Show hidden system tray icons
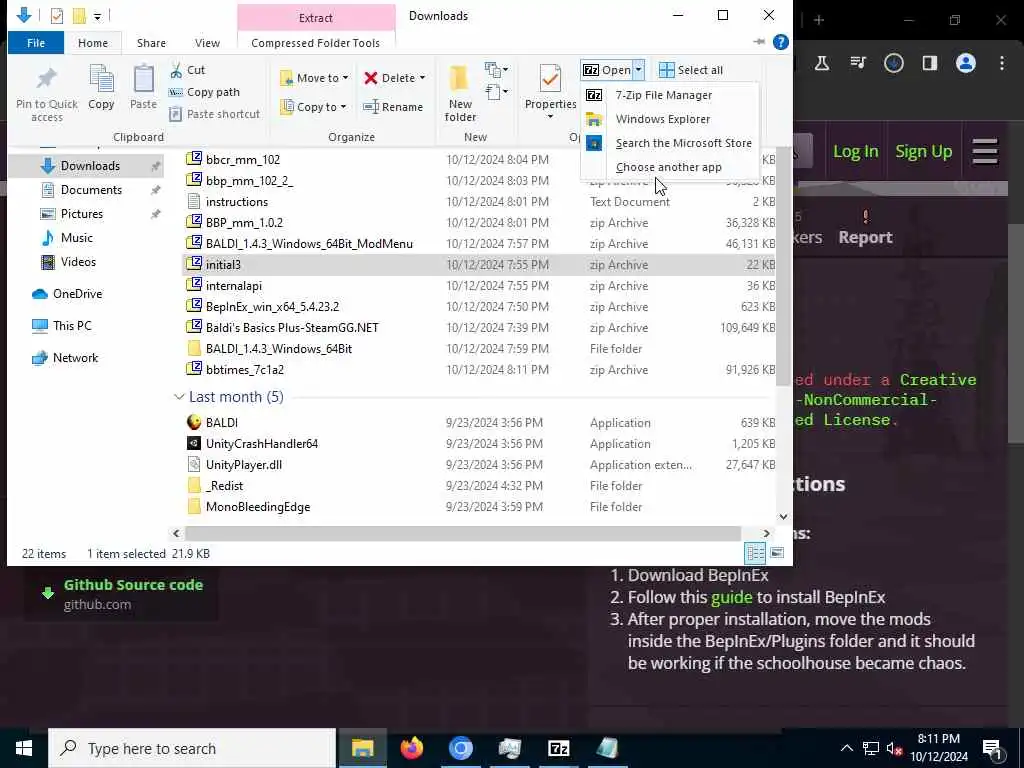Image resolution: width=1024 pixels, height=768 pixels. click(x=846, y=748)
